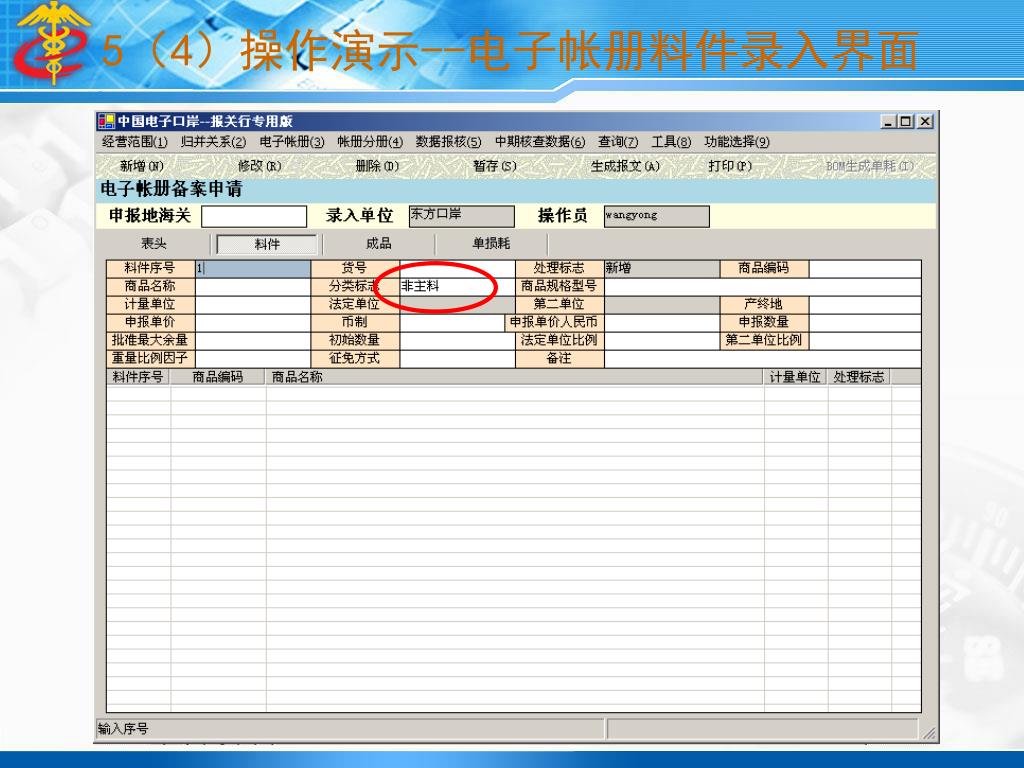1024x768 pixels.
Task: Click the 修改(R) toolbar button
Action: (x=259, y=166)
